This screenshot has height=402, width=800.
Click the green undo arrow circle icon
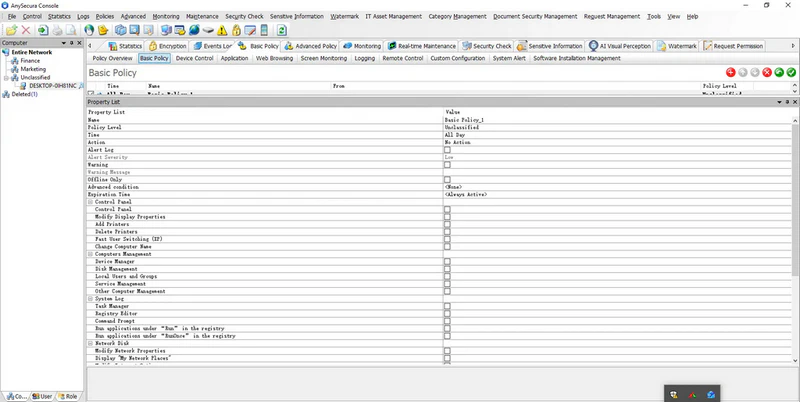pyautogui.click(x=779, y=72)
